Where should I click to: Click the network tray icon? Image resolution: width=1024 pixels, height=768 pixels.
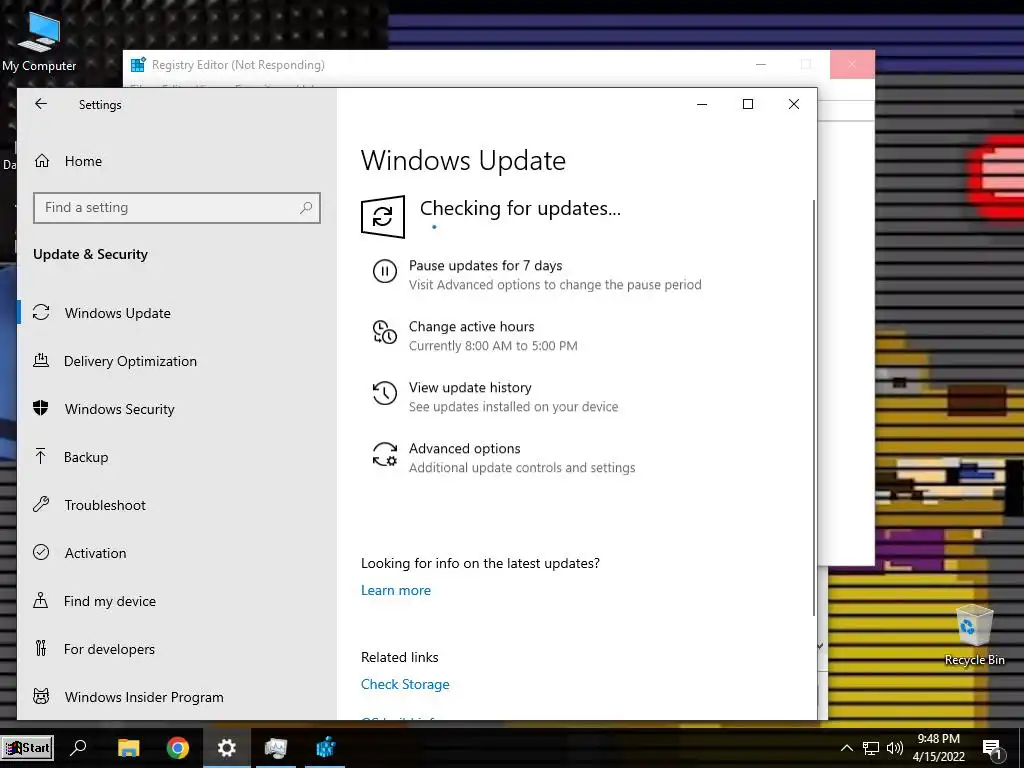click(871, 748)
